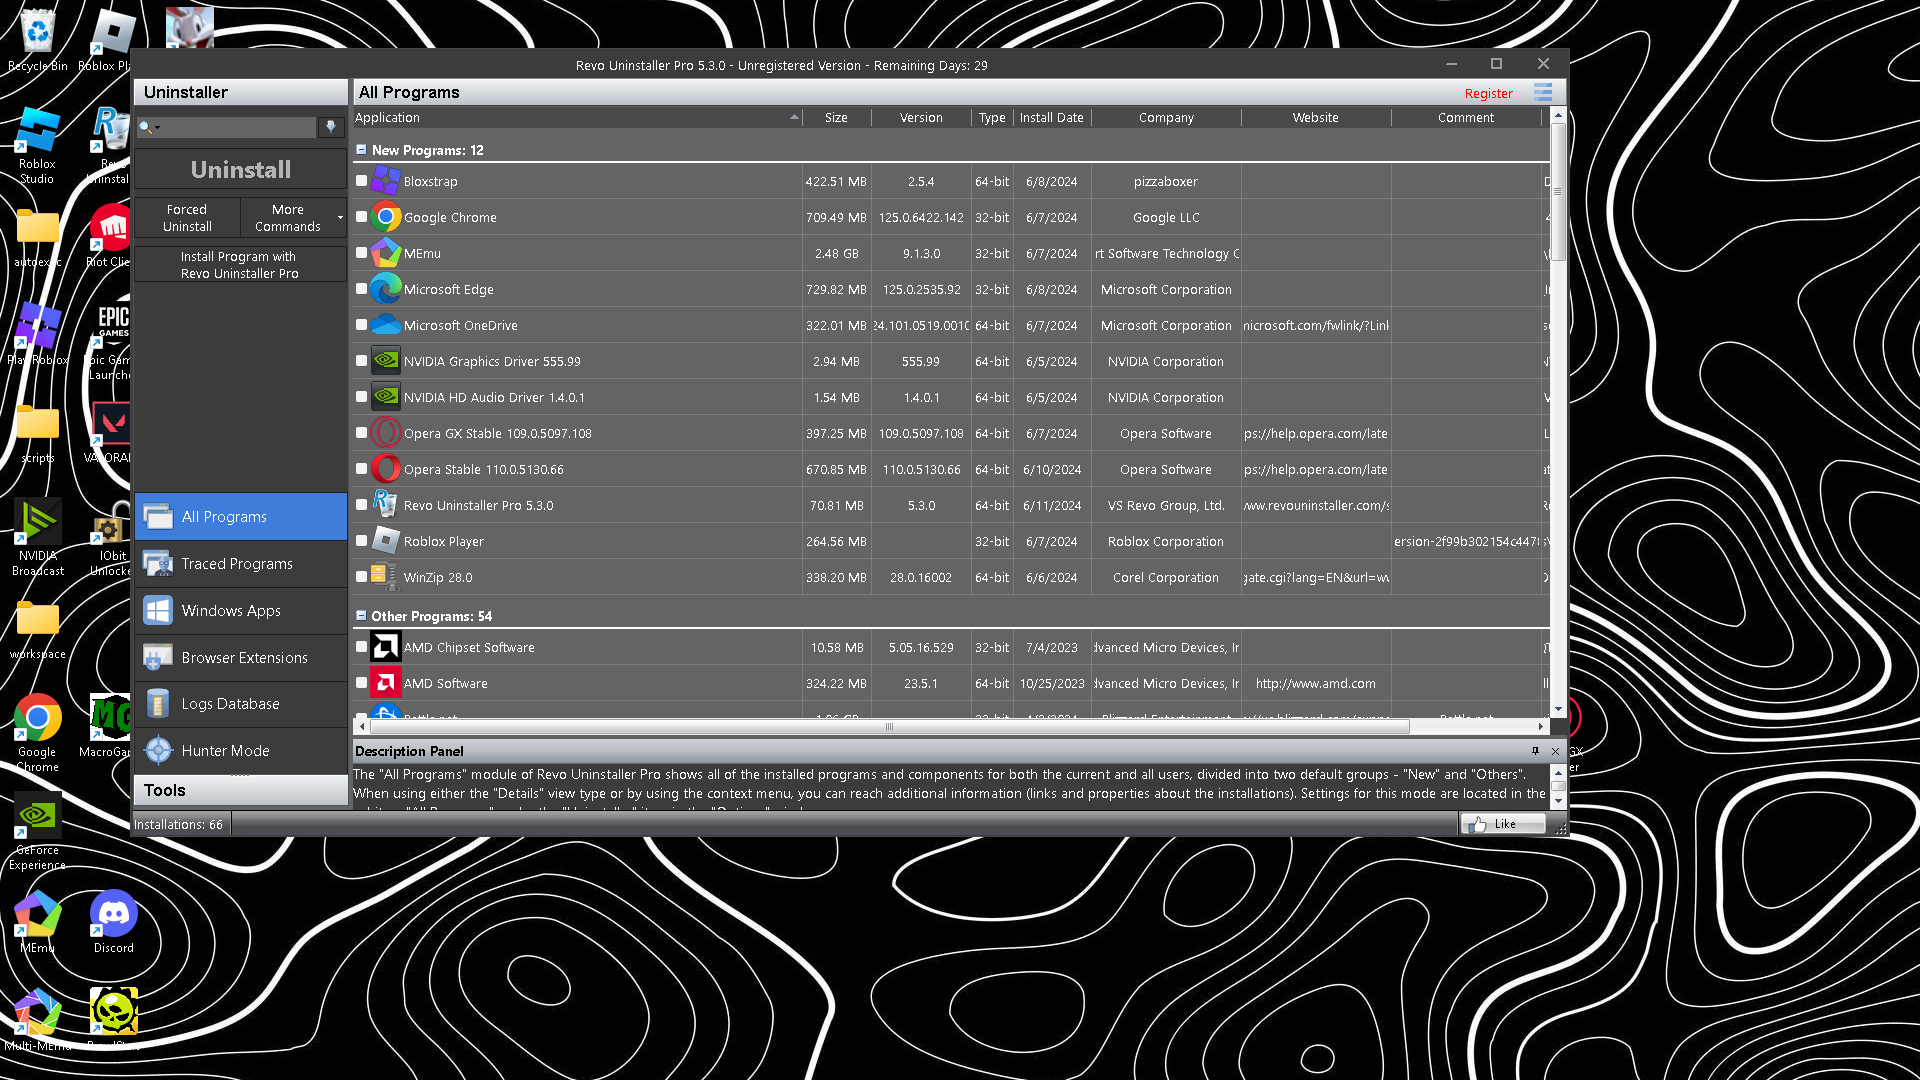Collapse the New Programs group
This screenshot has height=1080, width=1920.
click(x=362, y=150)
